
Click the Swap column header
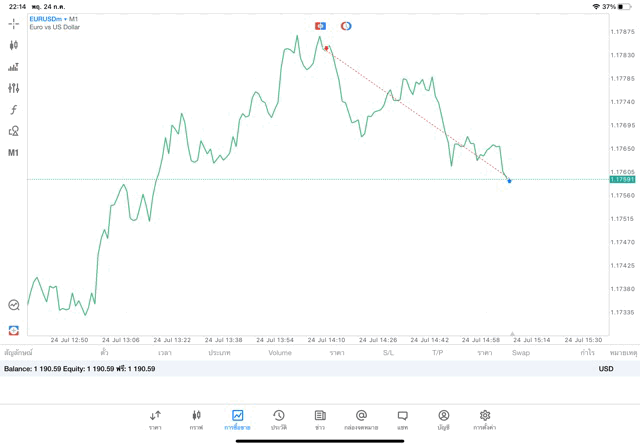521,352
